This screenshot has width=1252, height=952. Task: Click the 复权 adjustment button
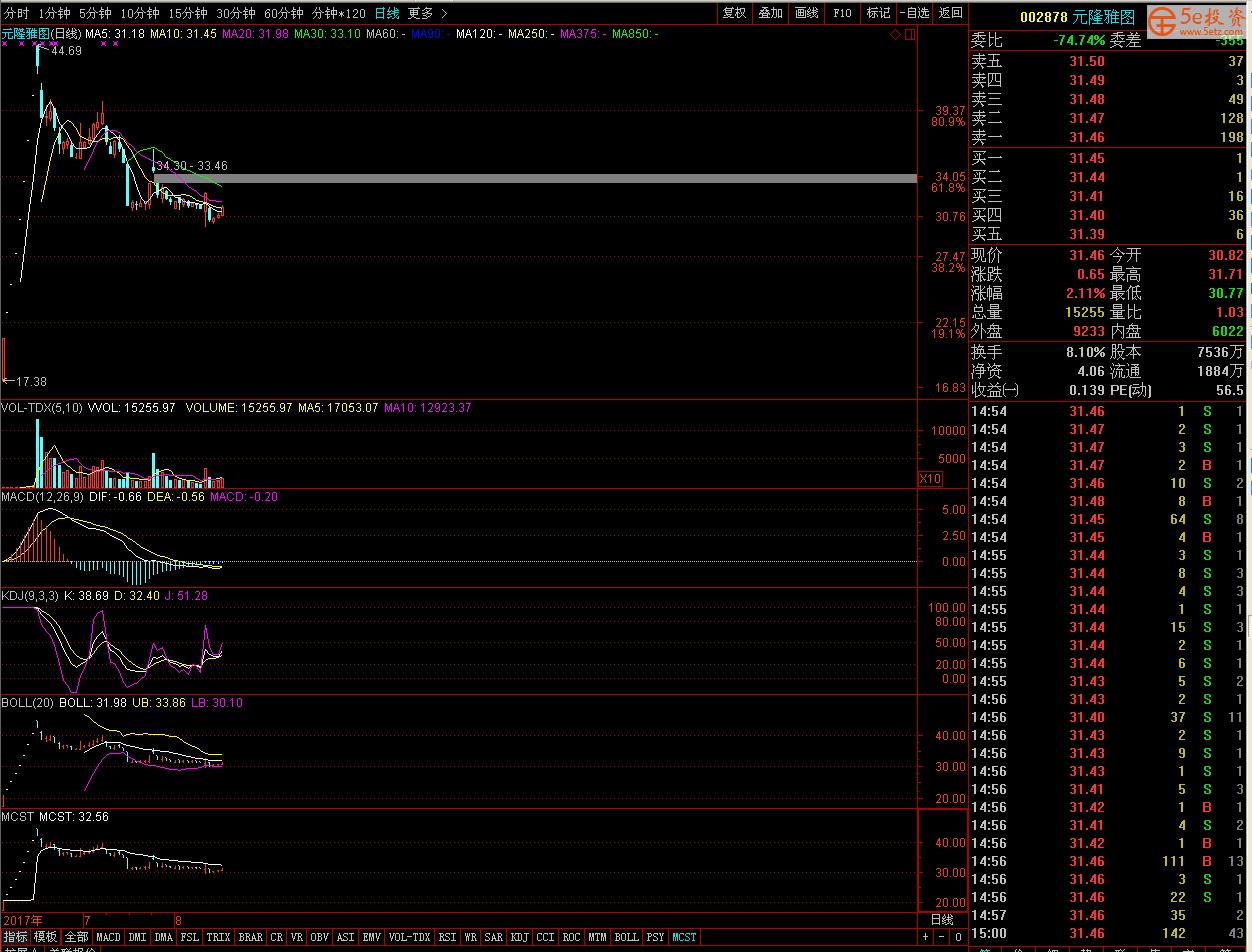pyautogui.click(x=734, y=13)
